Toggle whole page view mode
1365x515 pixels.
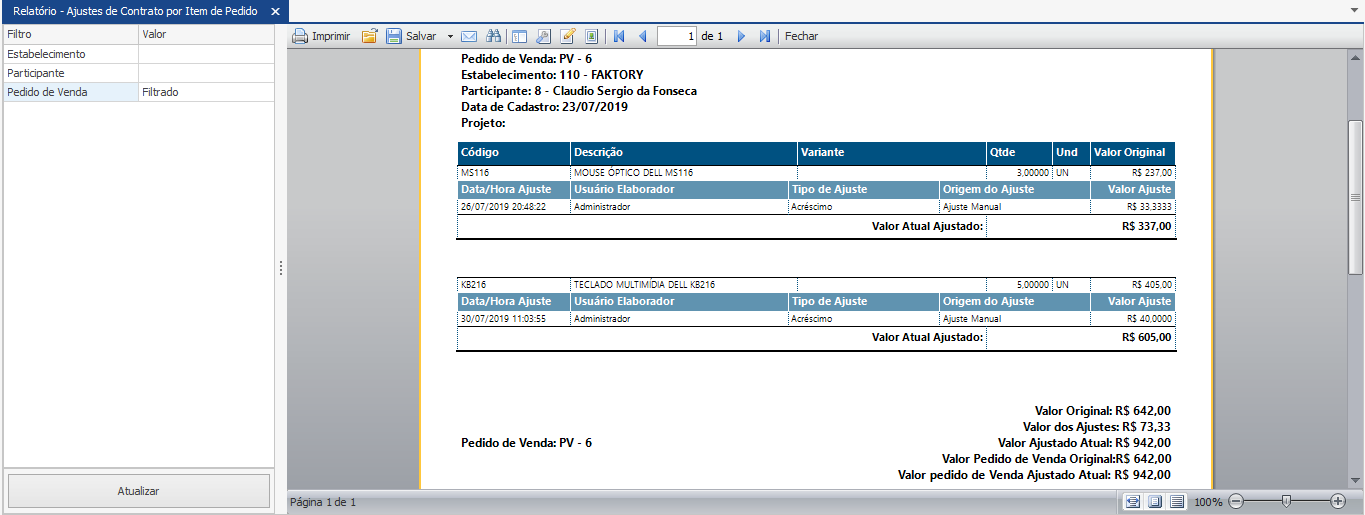coord(1155,501)
